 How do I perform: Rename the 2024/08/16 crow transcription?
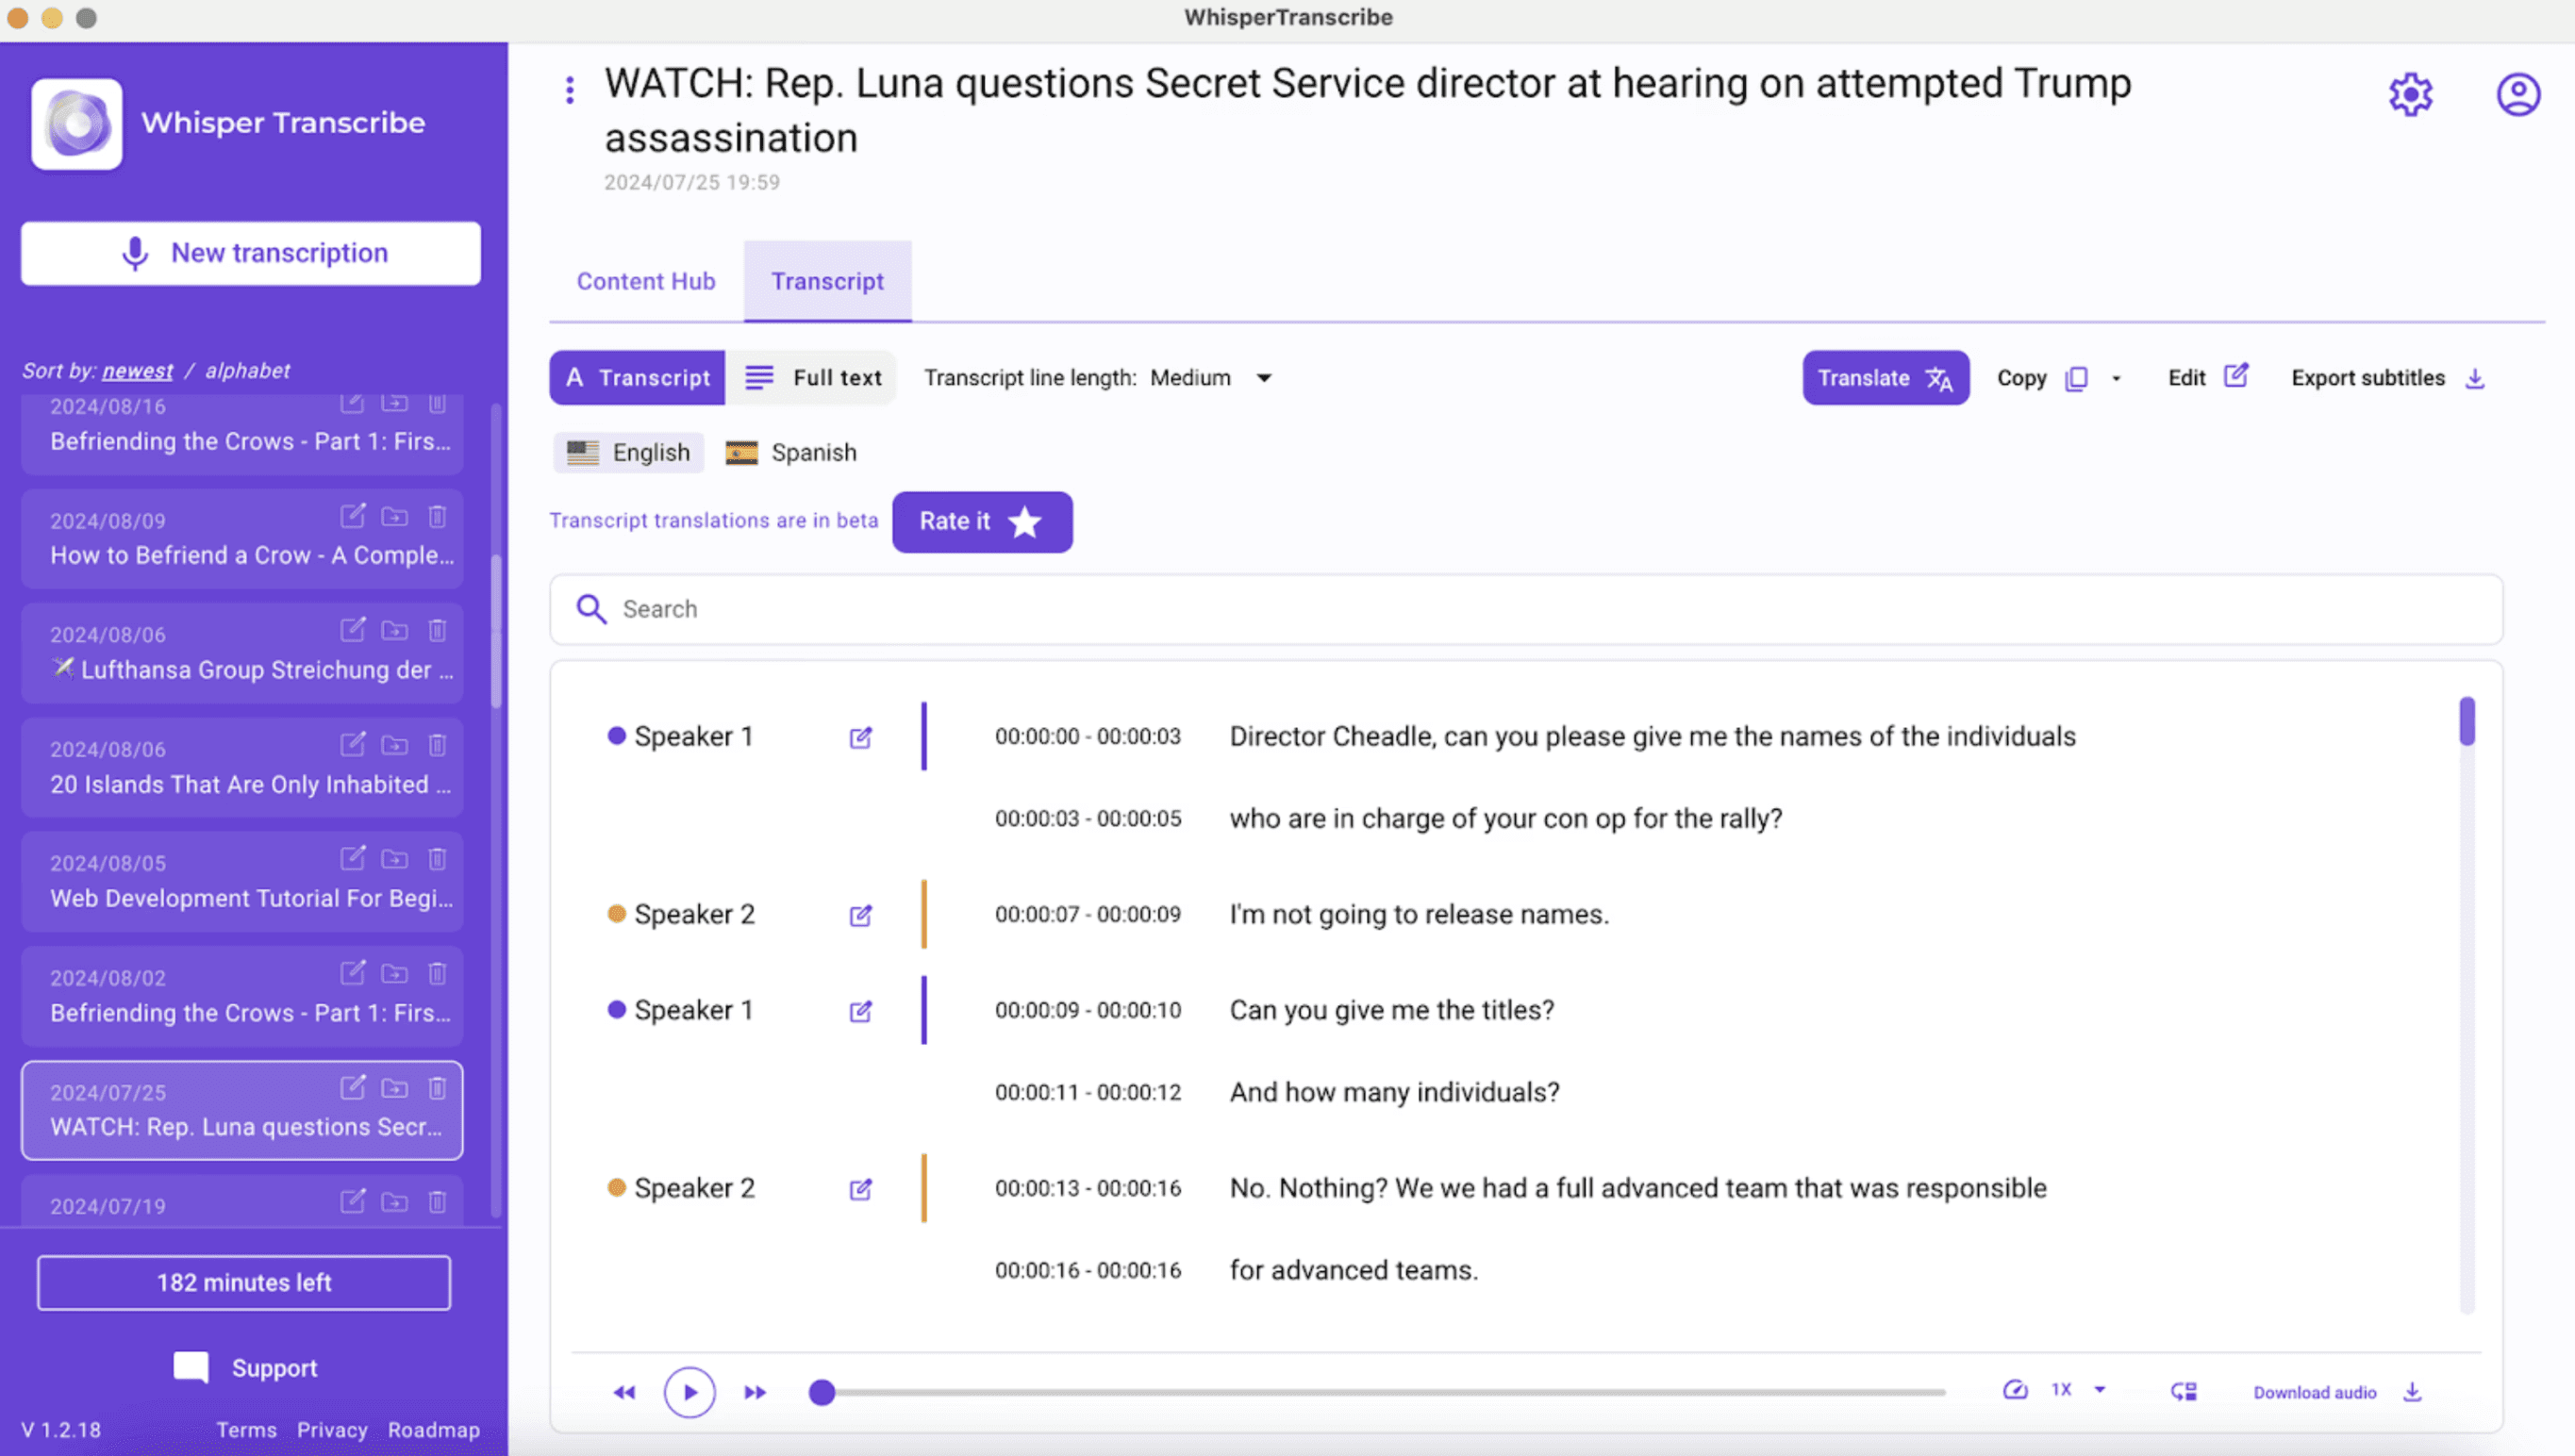[352, 403]
